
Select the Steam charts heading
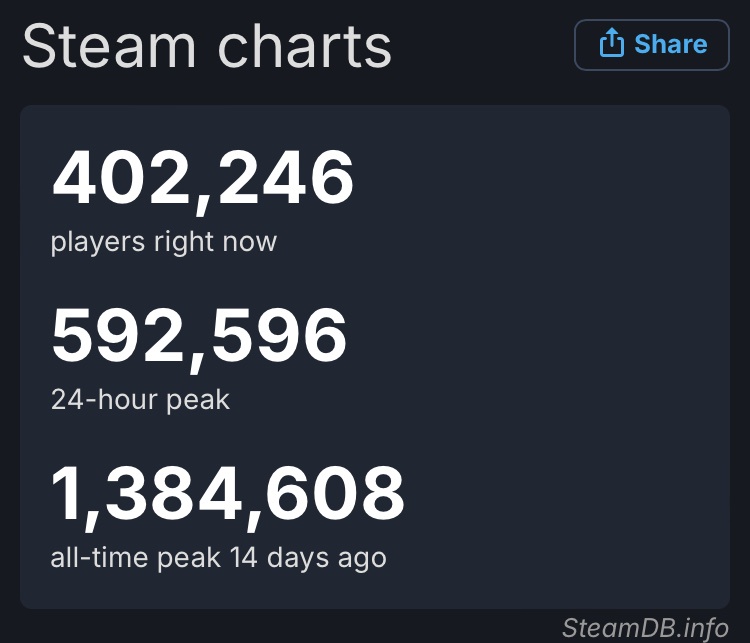[207, 46]
